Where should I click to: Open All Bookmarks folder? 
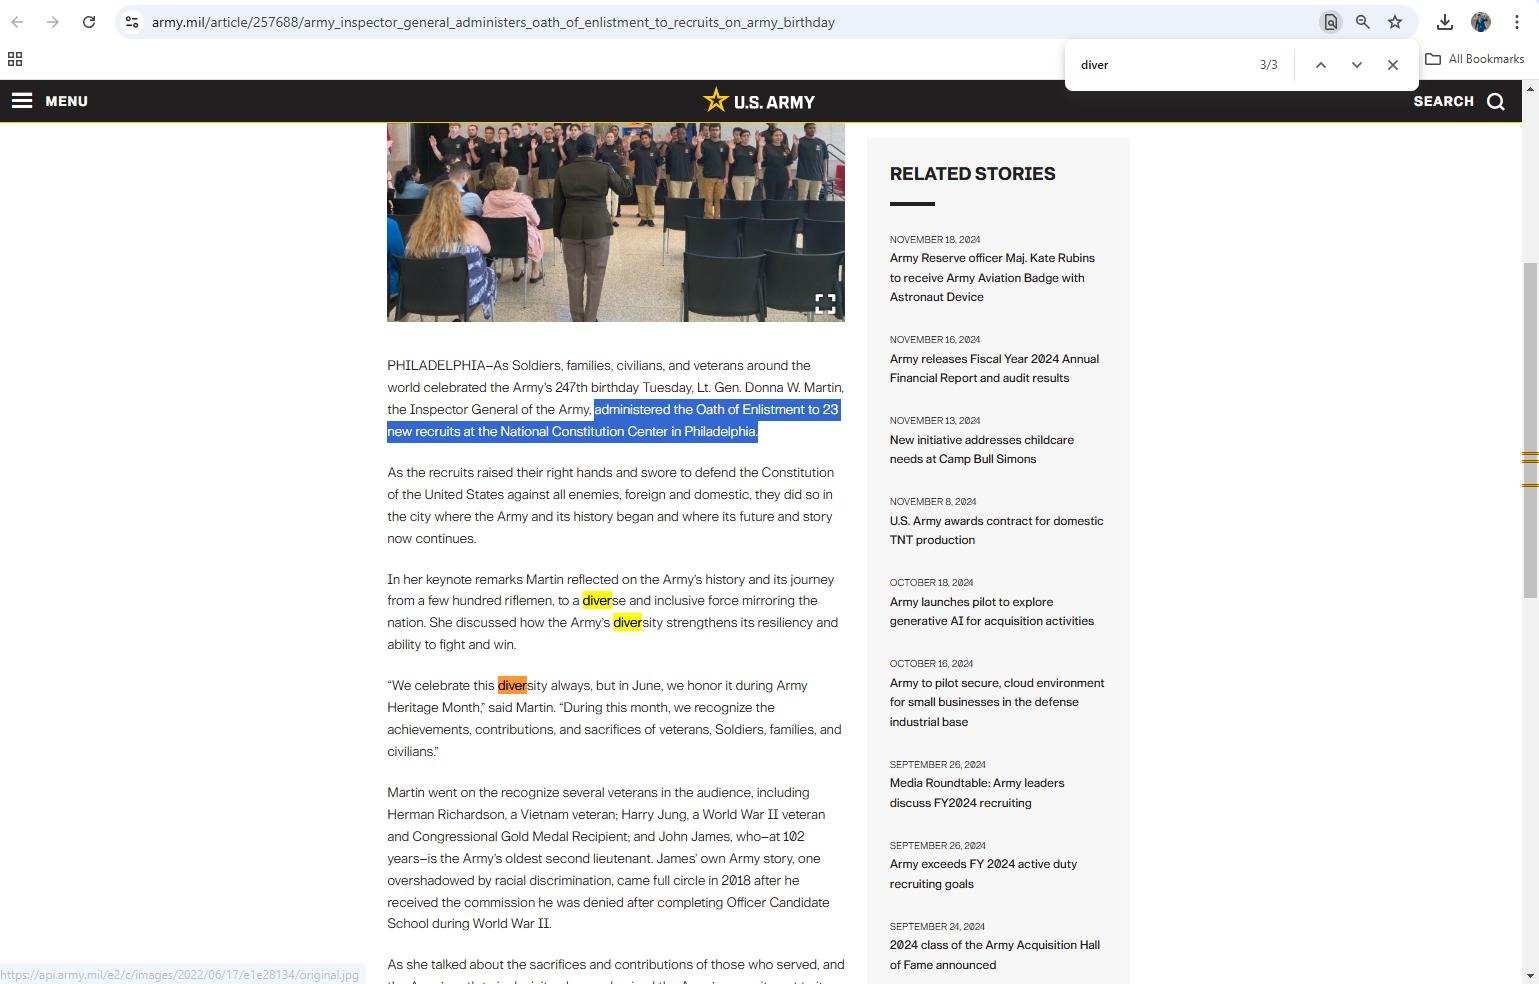[1475, 59]
